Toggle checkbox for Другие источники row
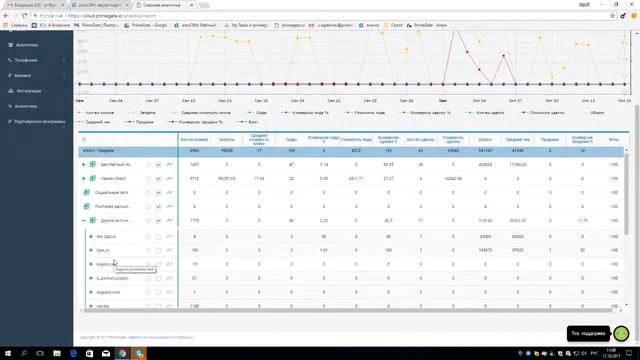The width and height of the screenshot is (640, 360). [158, 220]
